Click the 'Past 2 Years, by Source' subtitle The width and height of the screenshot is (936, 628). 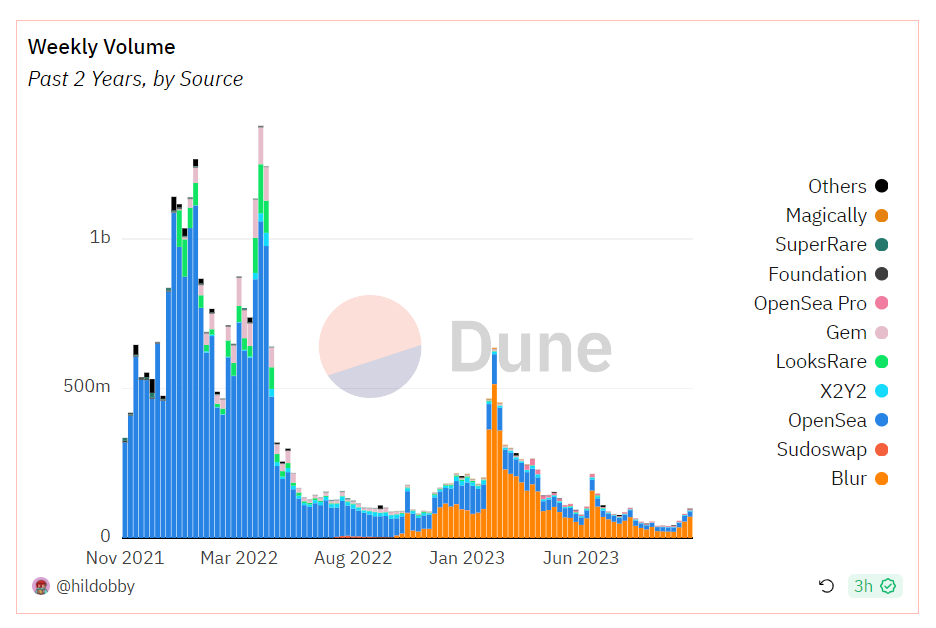tap(136, 79)
